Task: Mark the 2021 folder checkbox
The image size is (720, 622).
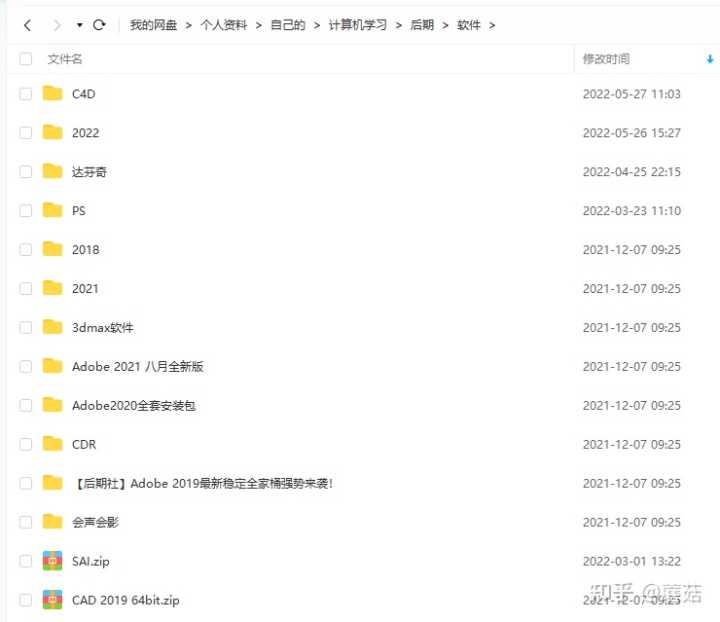Action: [x=26, y=289]
